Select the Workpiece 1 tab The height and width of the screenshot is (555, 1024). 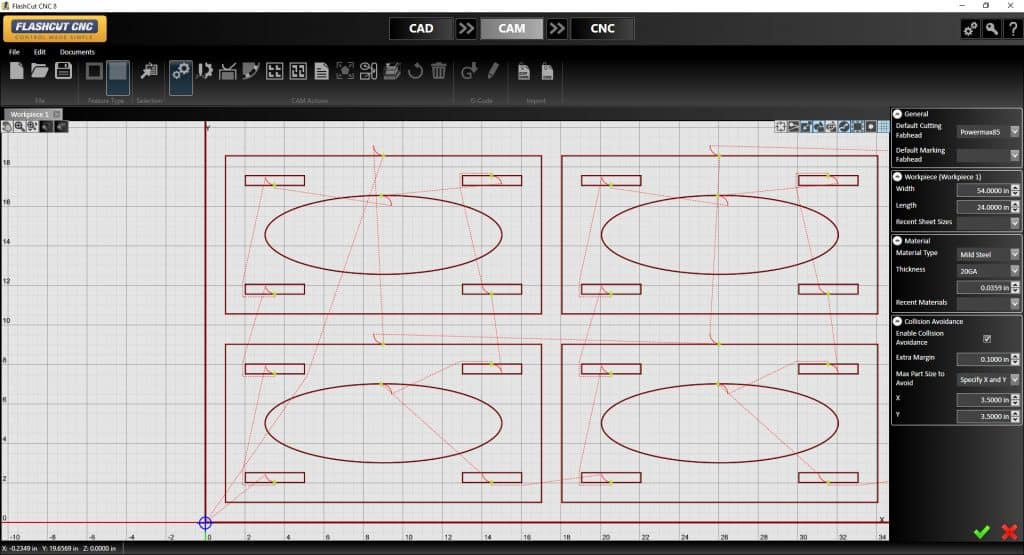pyautogui.click(x=28, y=114)
